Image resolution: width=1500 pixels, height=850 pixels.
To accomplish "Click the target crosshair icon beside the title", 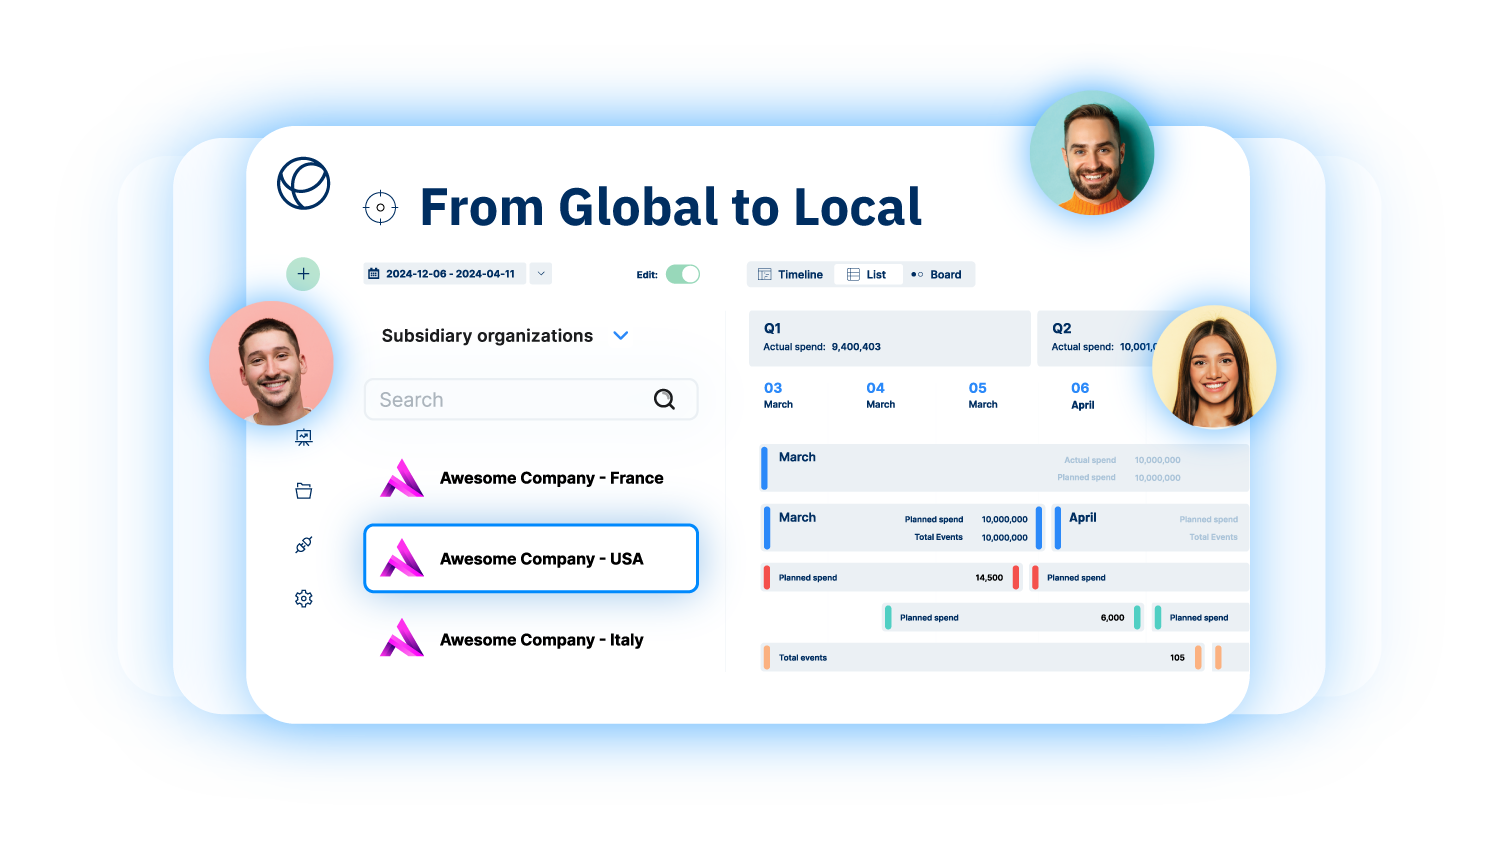I will (380, 207).
